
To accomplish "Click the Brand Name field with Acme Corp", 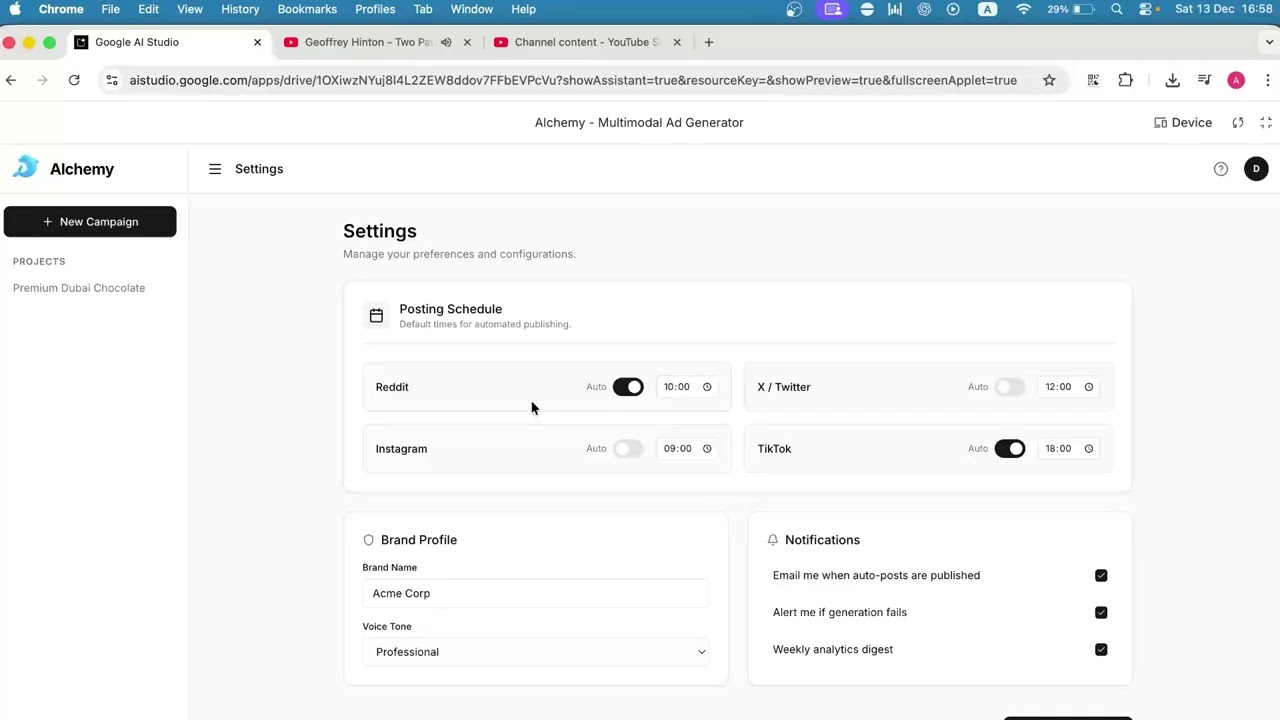I will pyautogui.click(x=536, y=593).
